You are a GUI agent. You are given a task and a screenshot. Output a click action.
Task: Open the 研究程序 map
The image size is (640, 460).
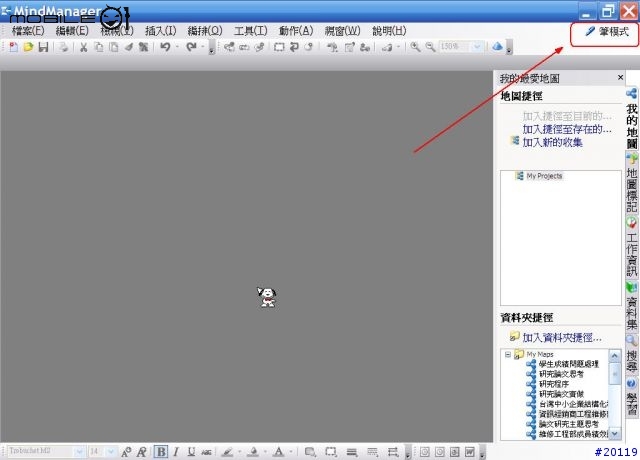pyautogui.click(x=554, y=384)
